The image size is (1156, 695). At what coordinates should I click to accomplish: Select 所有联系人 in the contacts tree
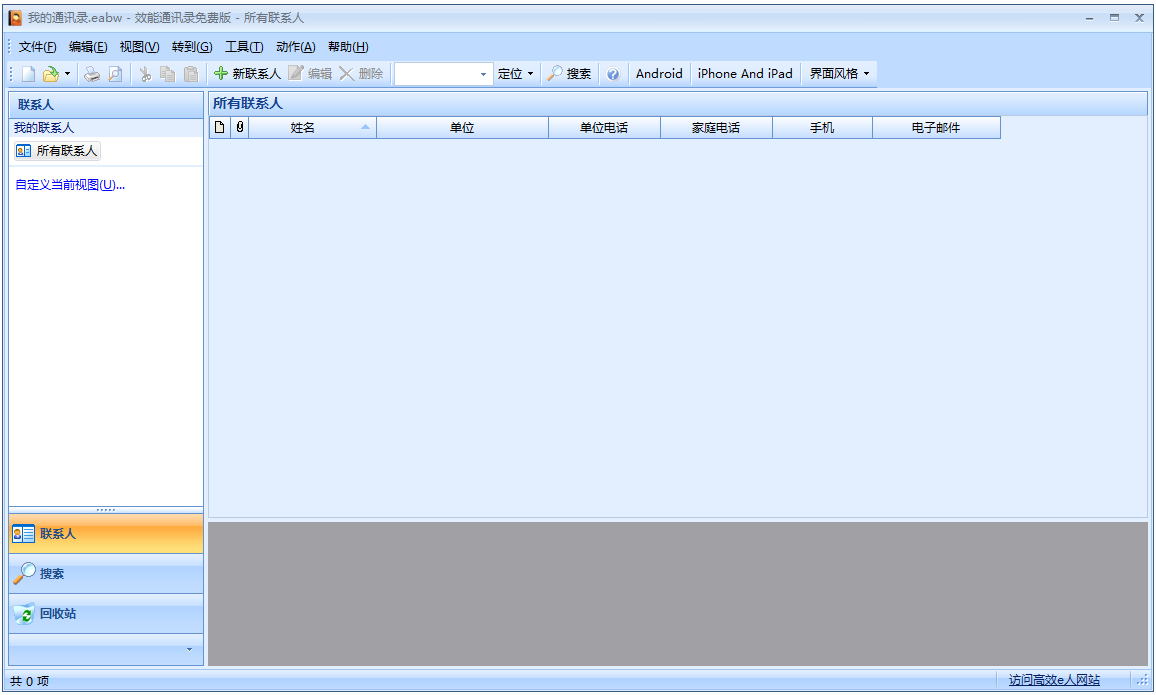click(58, 151)
